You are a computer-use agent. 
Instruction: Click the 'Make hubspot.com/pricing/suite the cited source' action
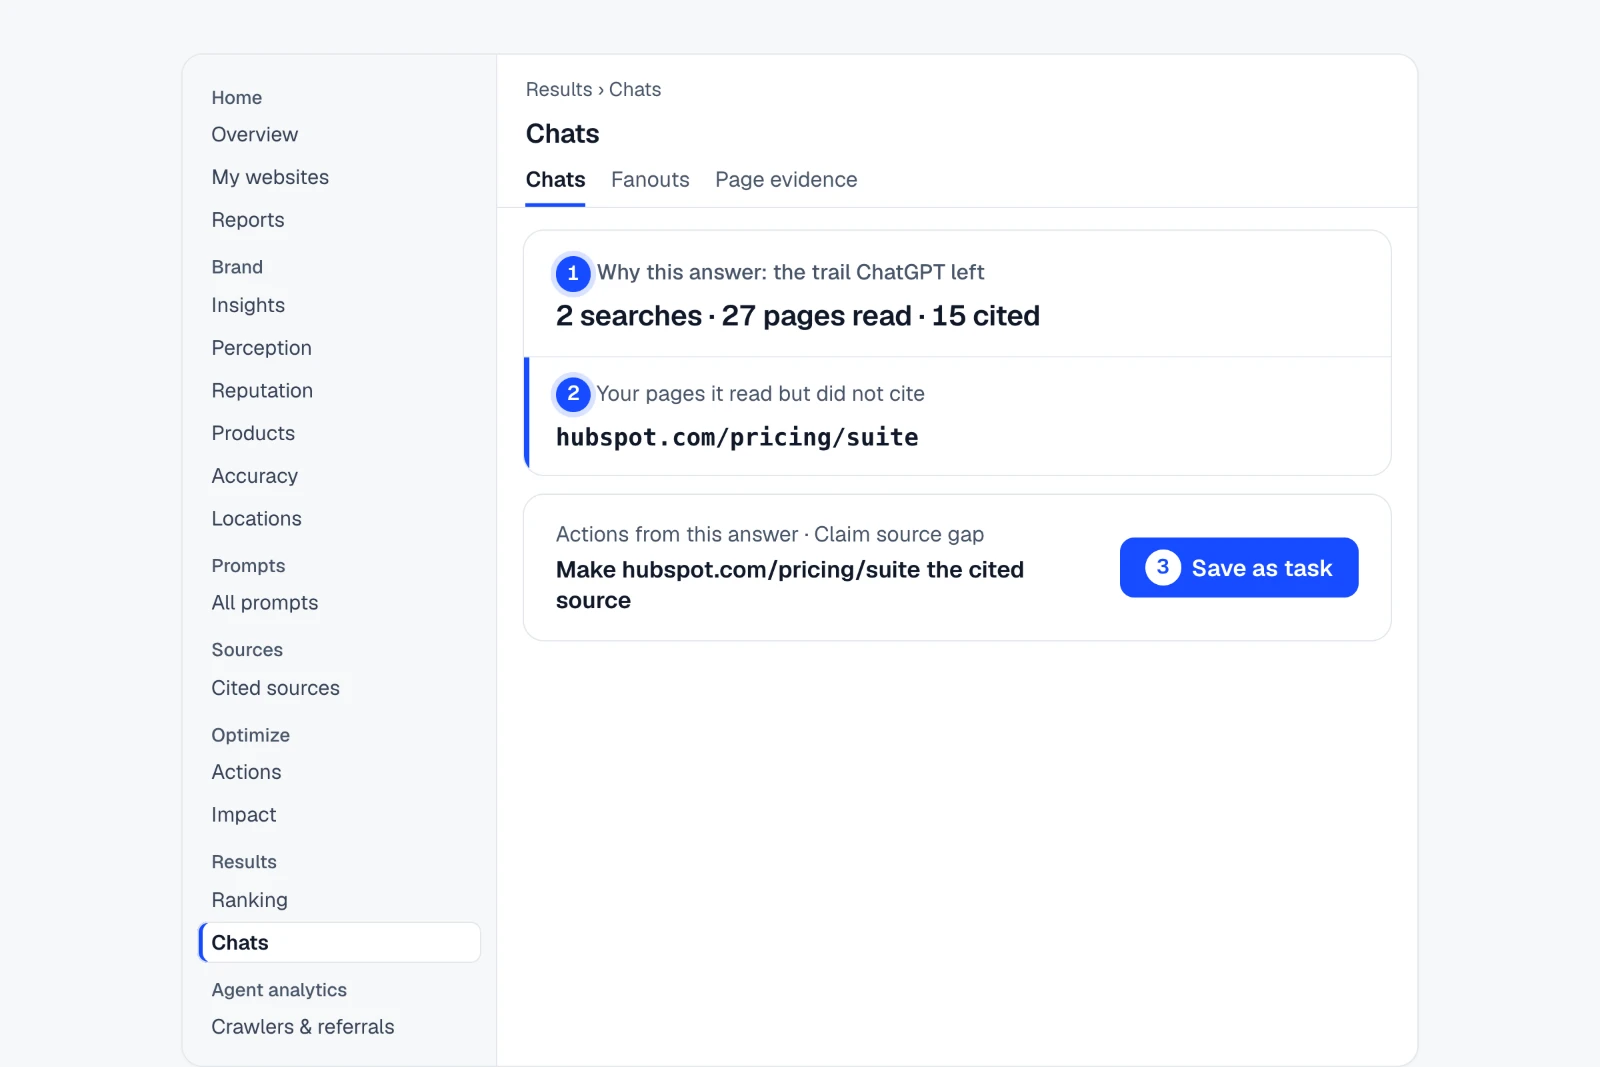[x=790, y=585]
